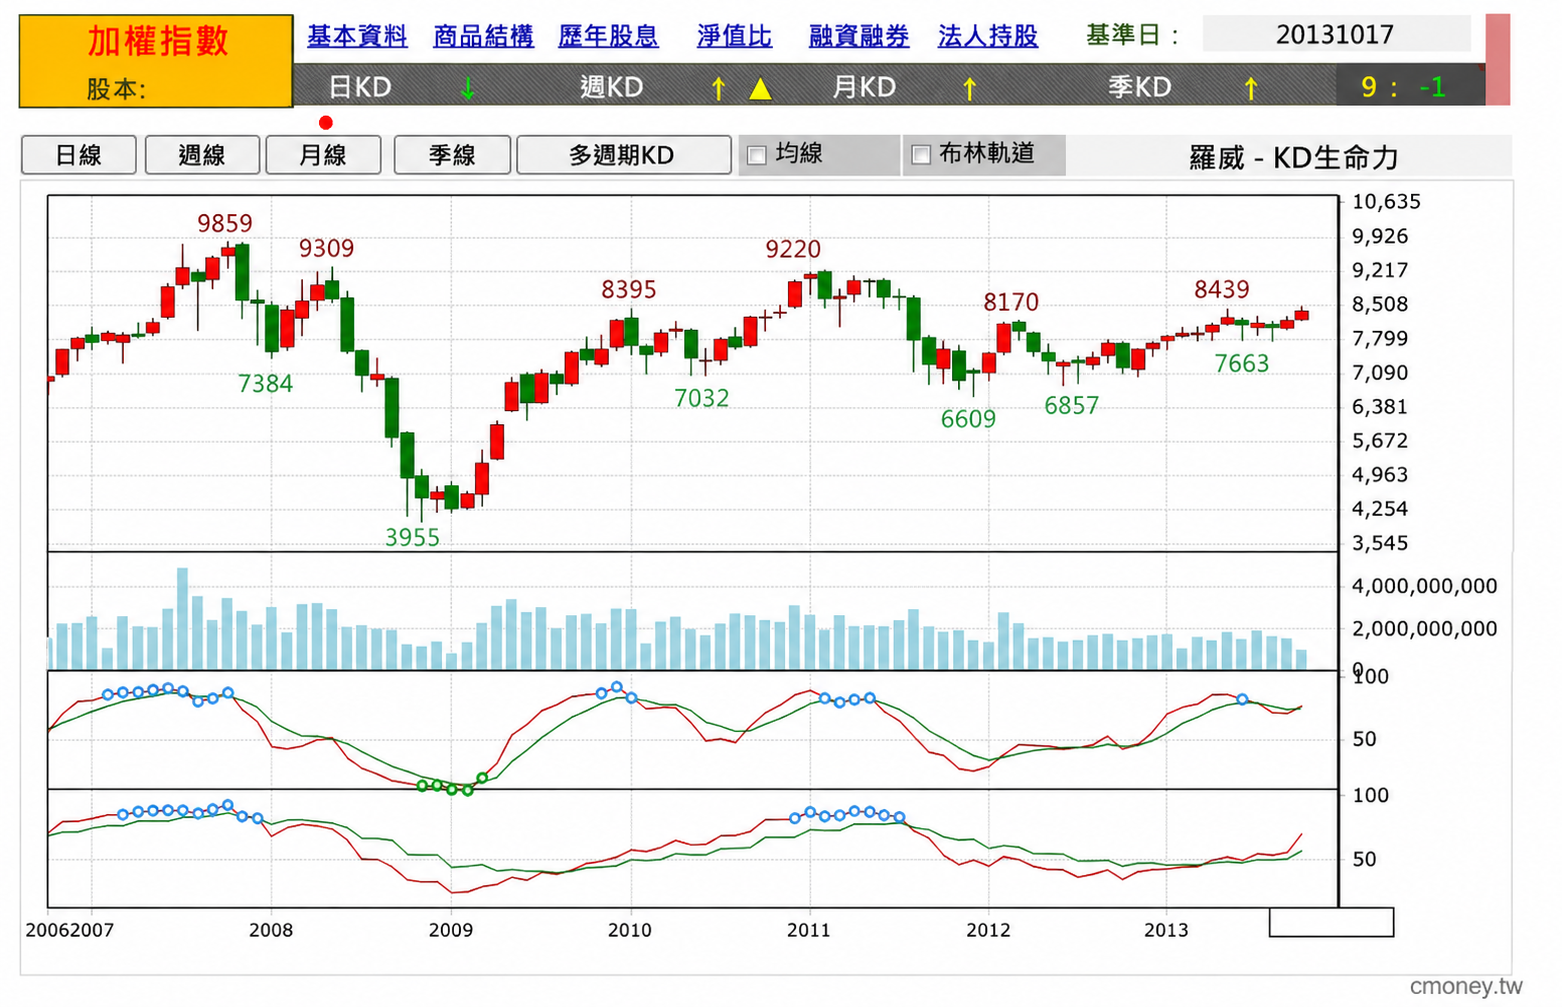Viewport: 1562px width, 1007px height.
Task: Click the 9 : -1 score indicator
Action: (1402, 87)
